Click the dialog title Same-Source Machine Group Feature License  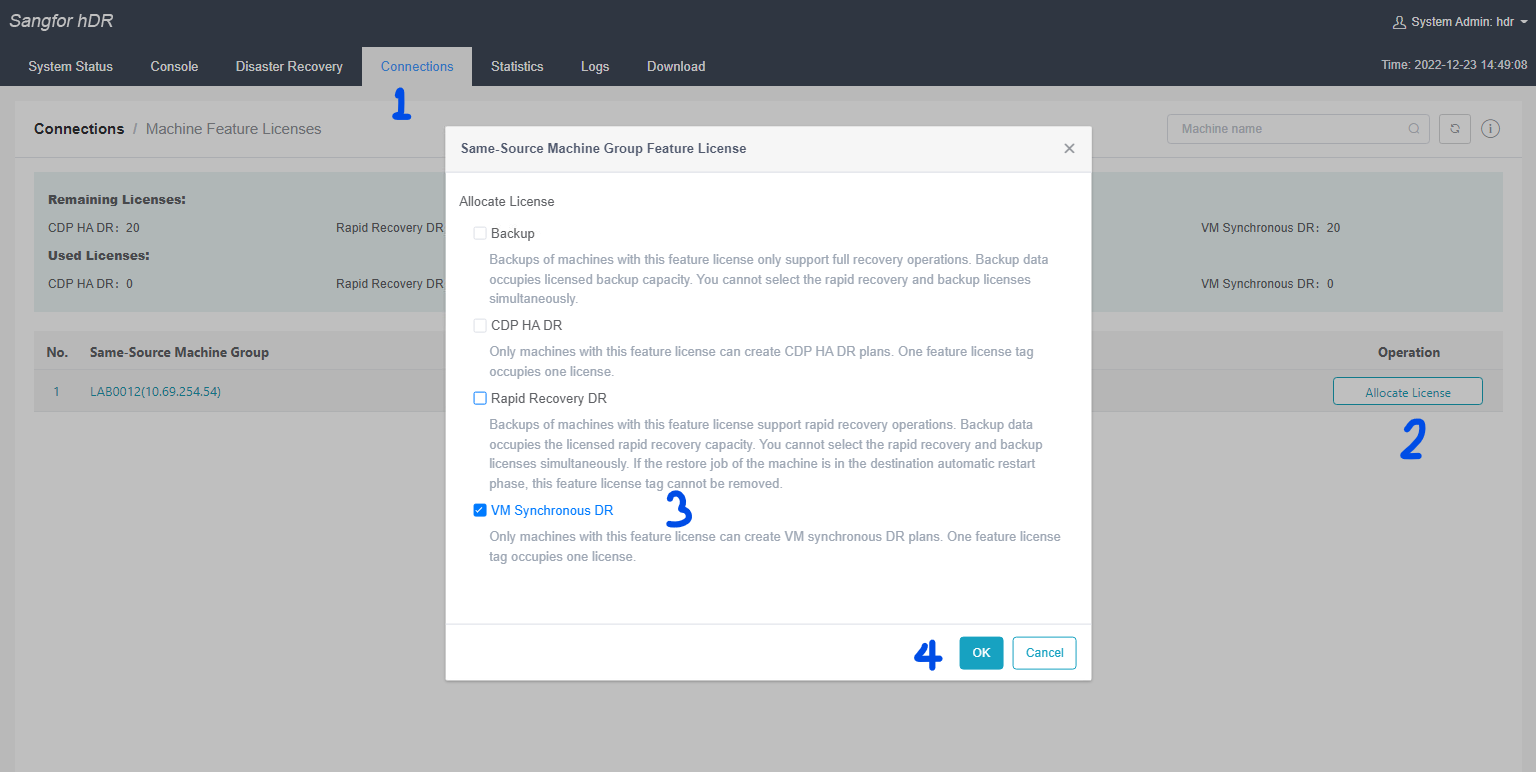603,148
